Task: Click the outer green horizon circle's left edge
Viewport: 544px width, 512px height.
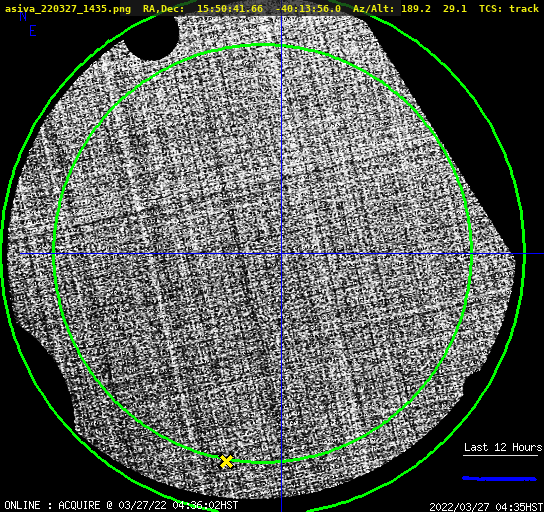Action: click(x=2, y=254)
